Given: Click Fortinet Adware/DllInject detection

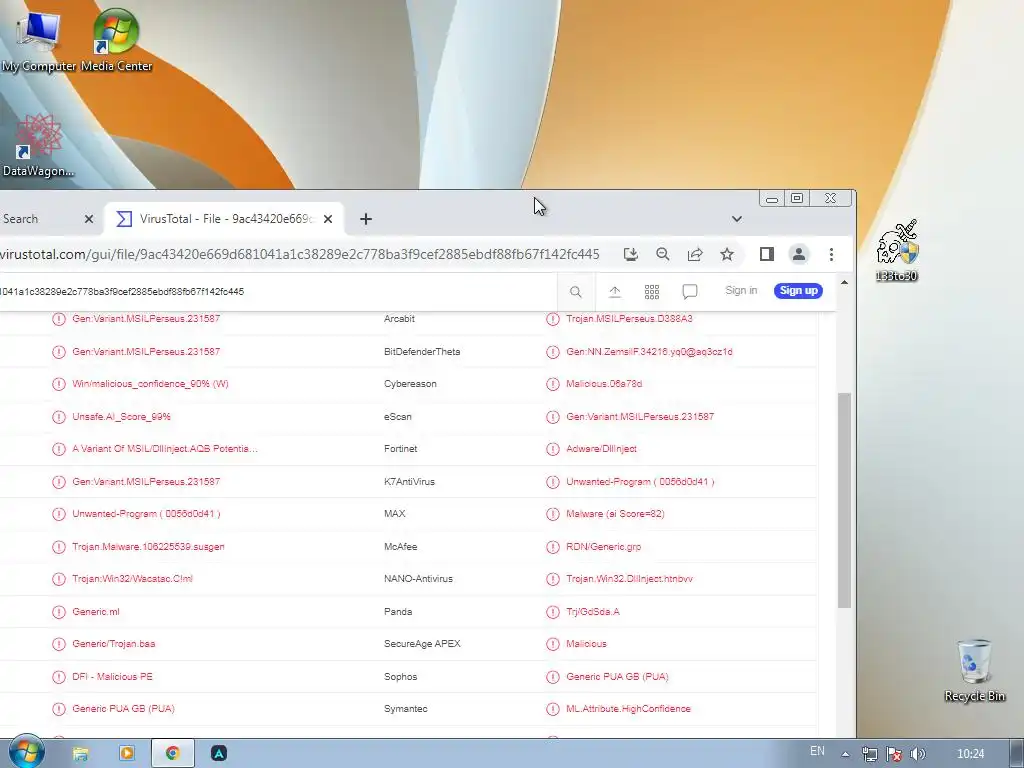Looking at the screenshot, I should pos(601,449).
